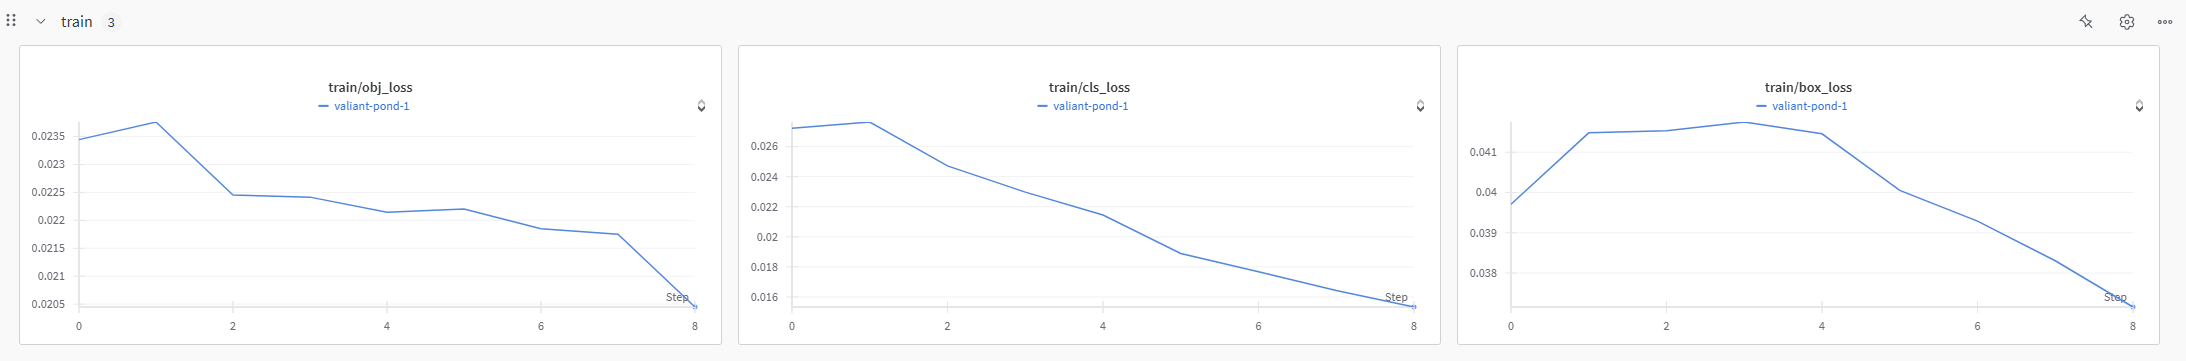
Task: Click cls_loss legend pager arrows
Action: tap(1420, 106)
